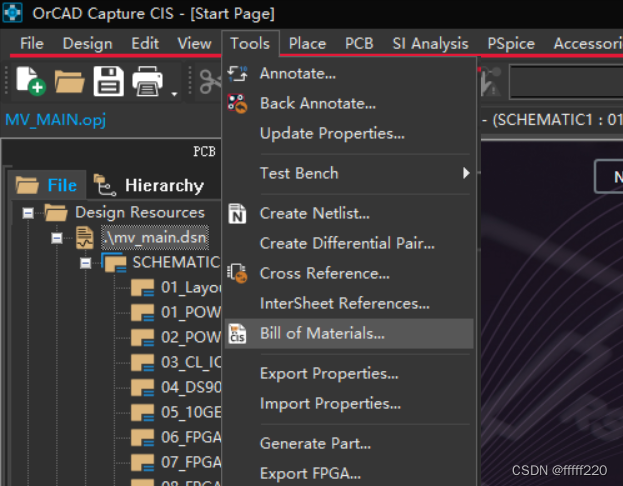623x486 pixels.
Task: Click the 01_Layou schematic page icon
Action: click(x=142, y=287)
